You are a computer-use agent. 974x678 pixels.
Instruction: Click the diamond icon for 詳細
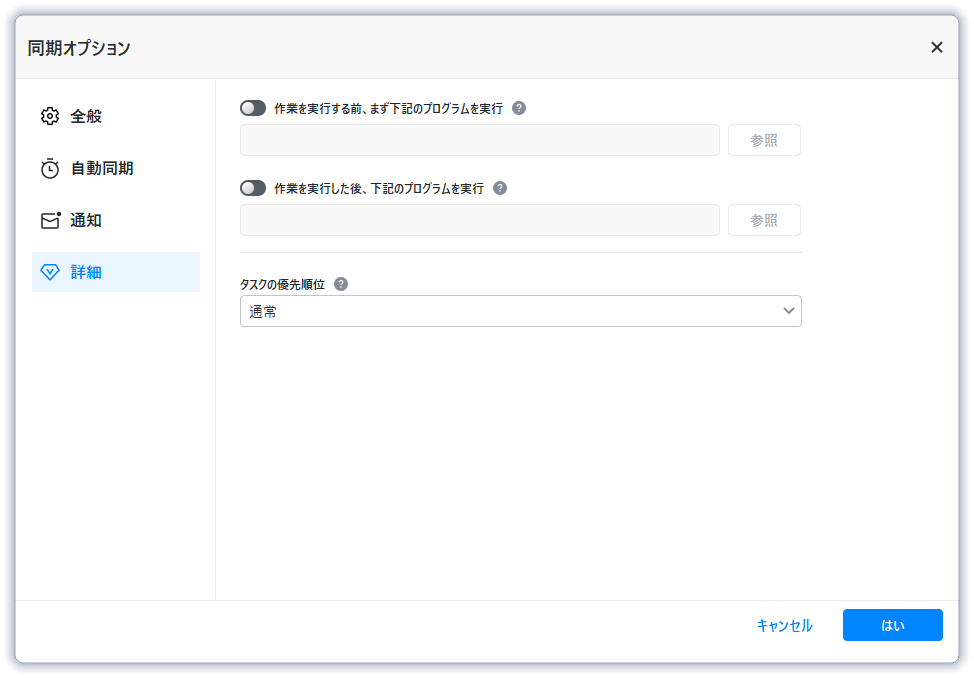[50, 272]
